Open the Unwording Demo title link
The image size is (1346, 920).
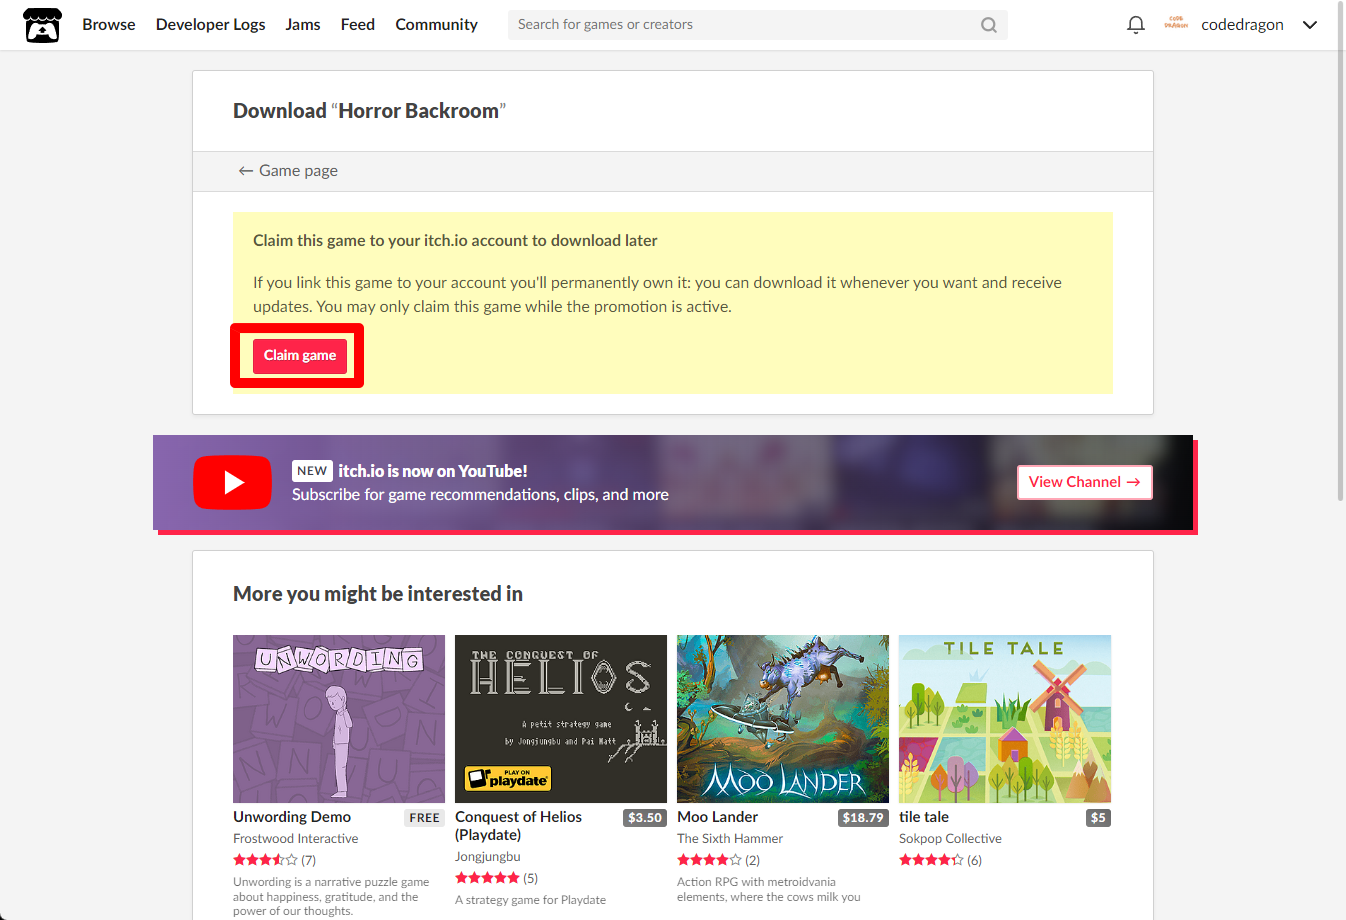pos(292,817)
